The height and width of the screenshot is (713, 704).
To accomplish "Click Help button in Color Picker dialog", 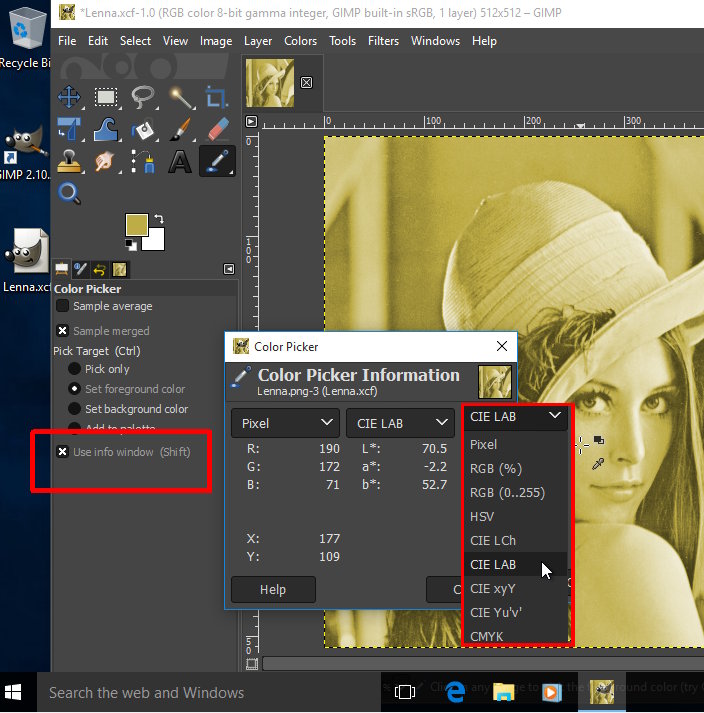I will click(273, 590).
